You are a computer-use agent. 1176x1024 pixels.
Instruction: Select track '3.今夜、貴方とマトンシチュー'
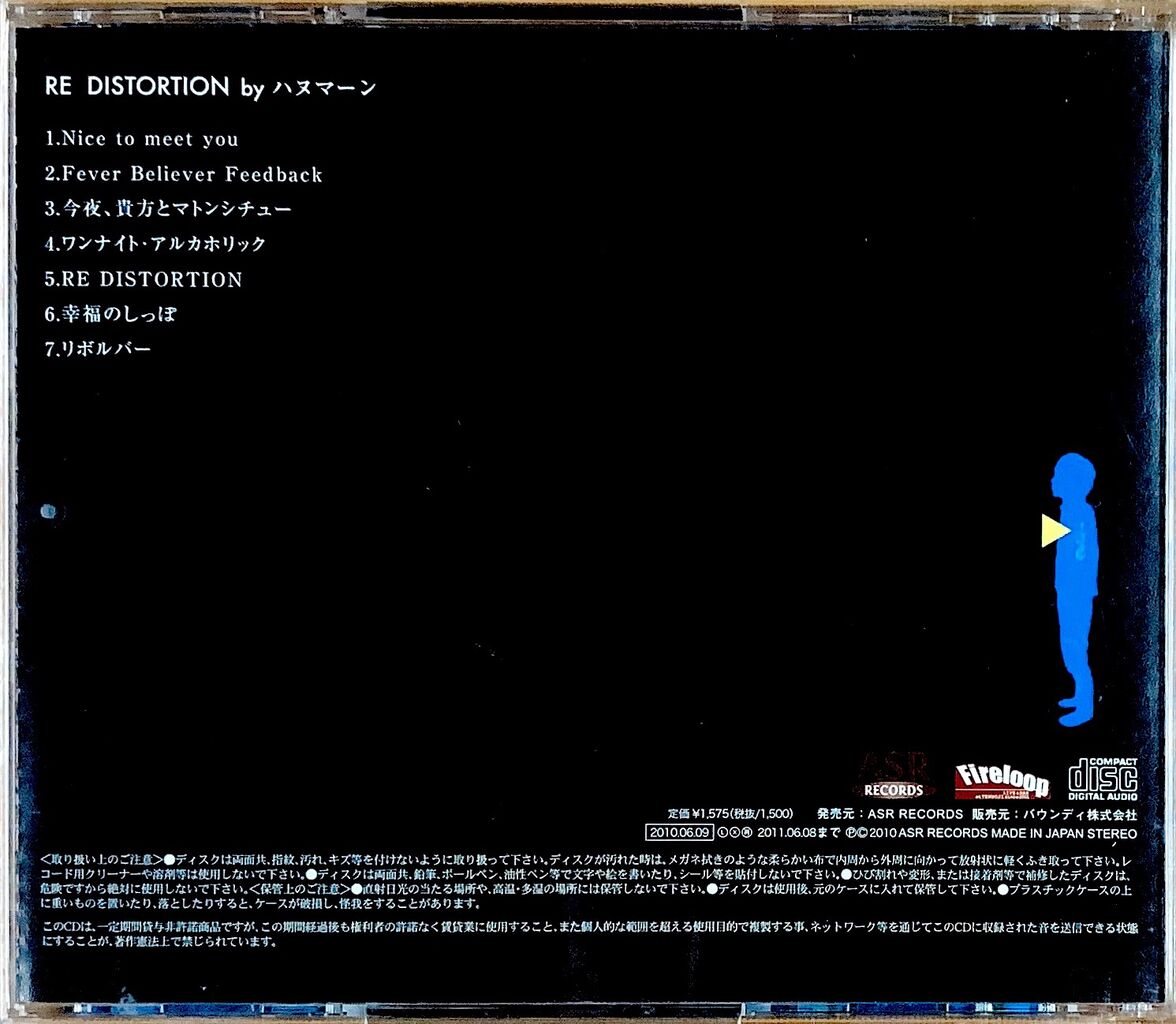[x=168, y=209]
